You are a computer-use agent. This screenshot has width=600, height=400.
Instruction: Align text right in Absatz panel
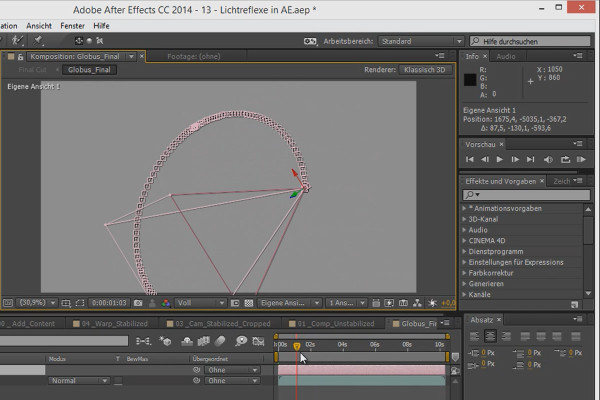click(506, 336)
